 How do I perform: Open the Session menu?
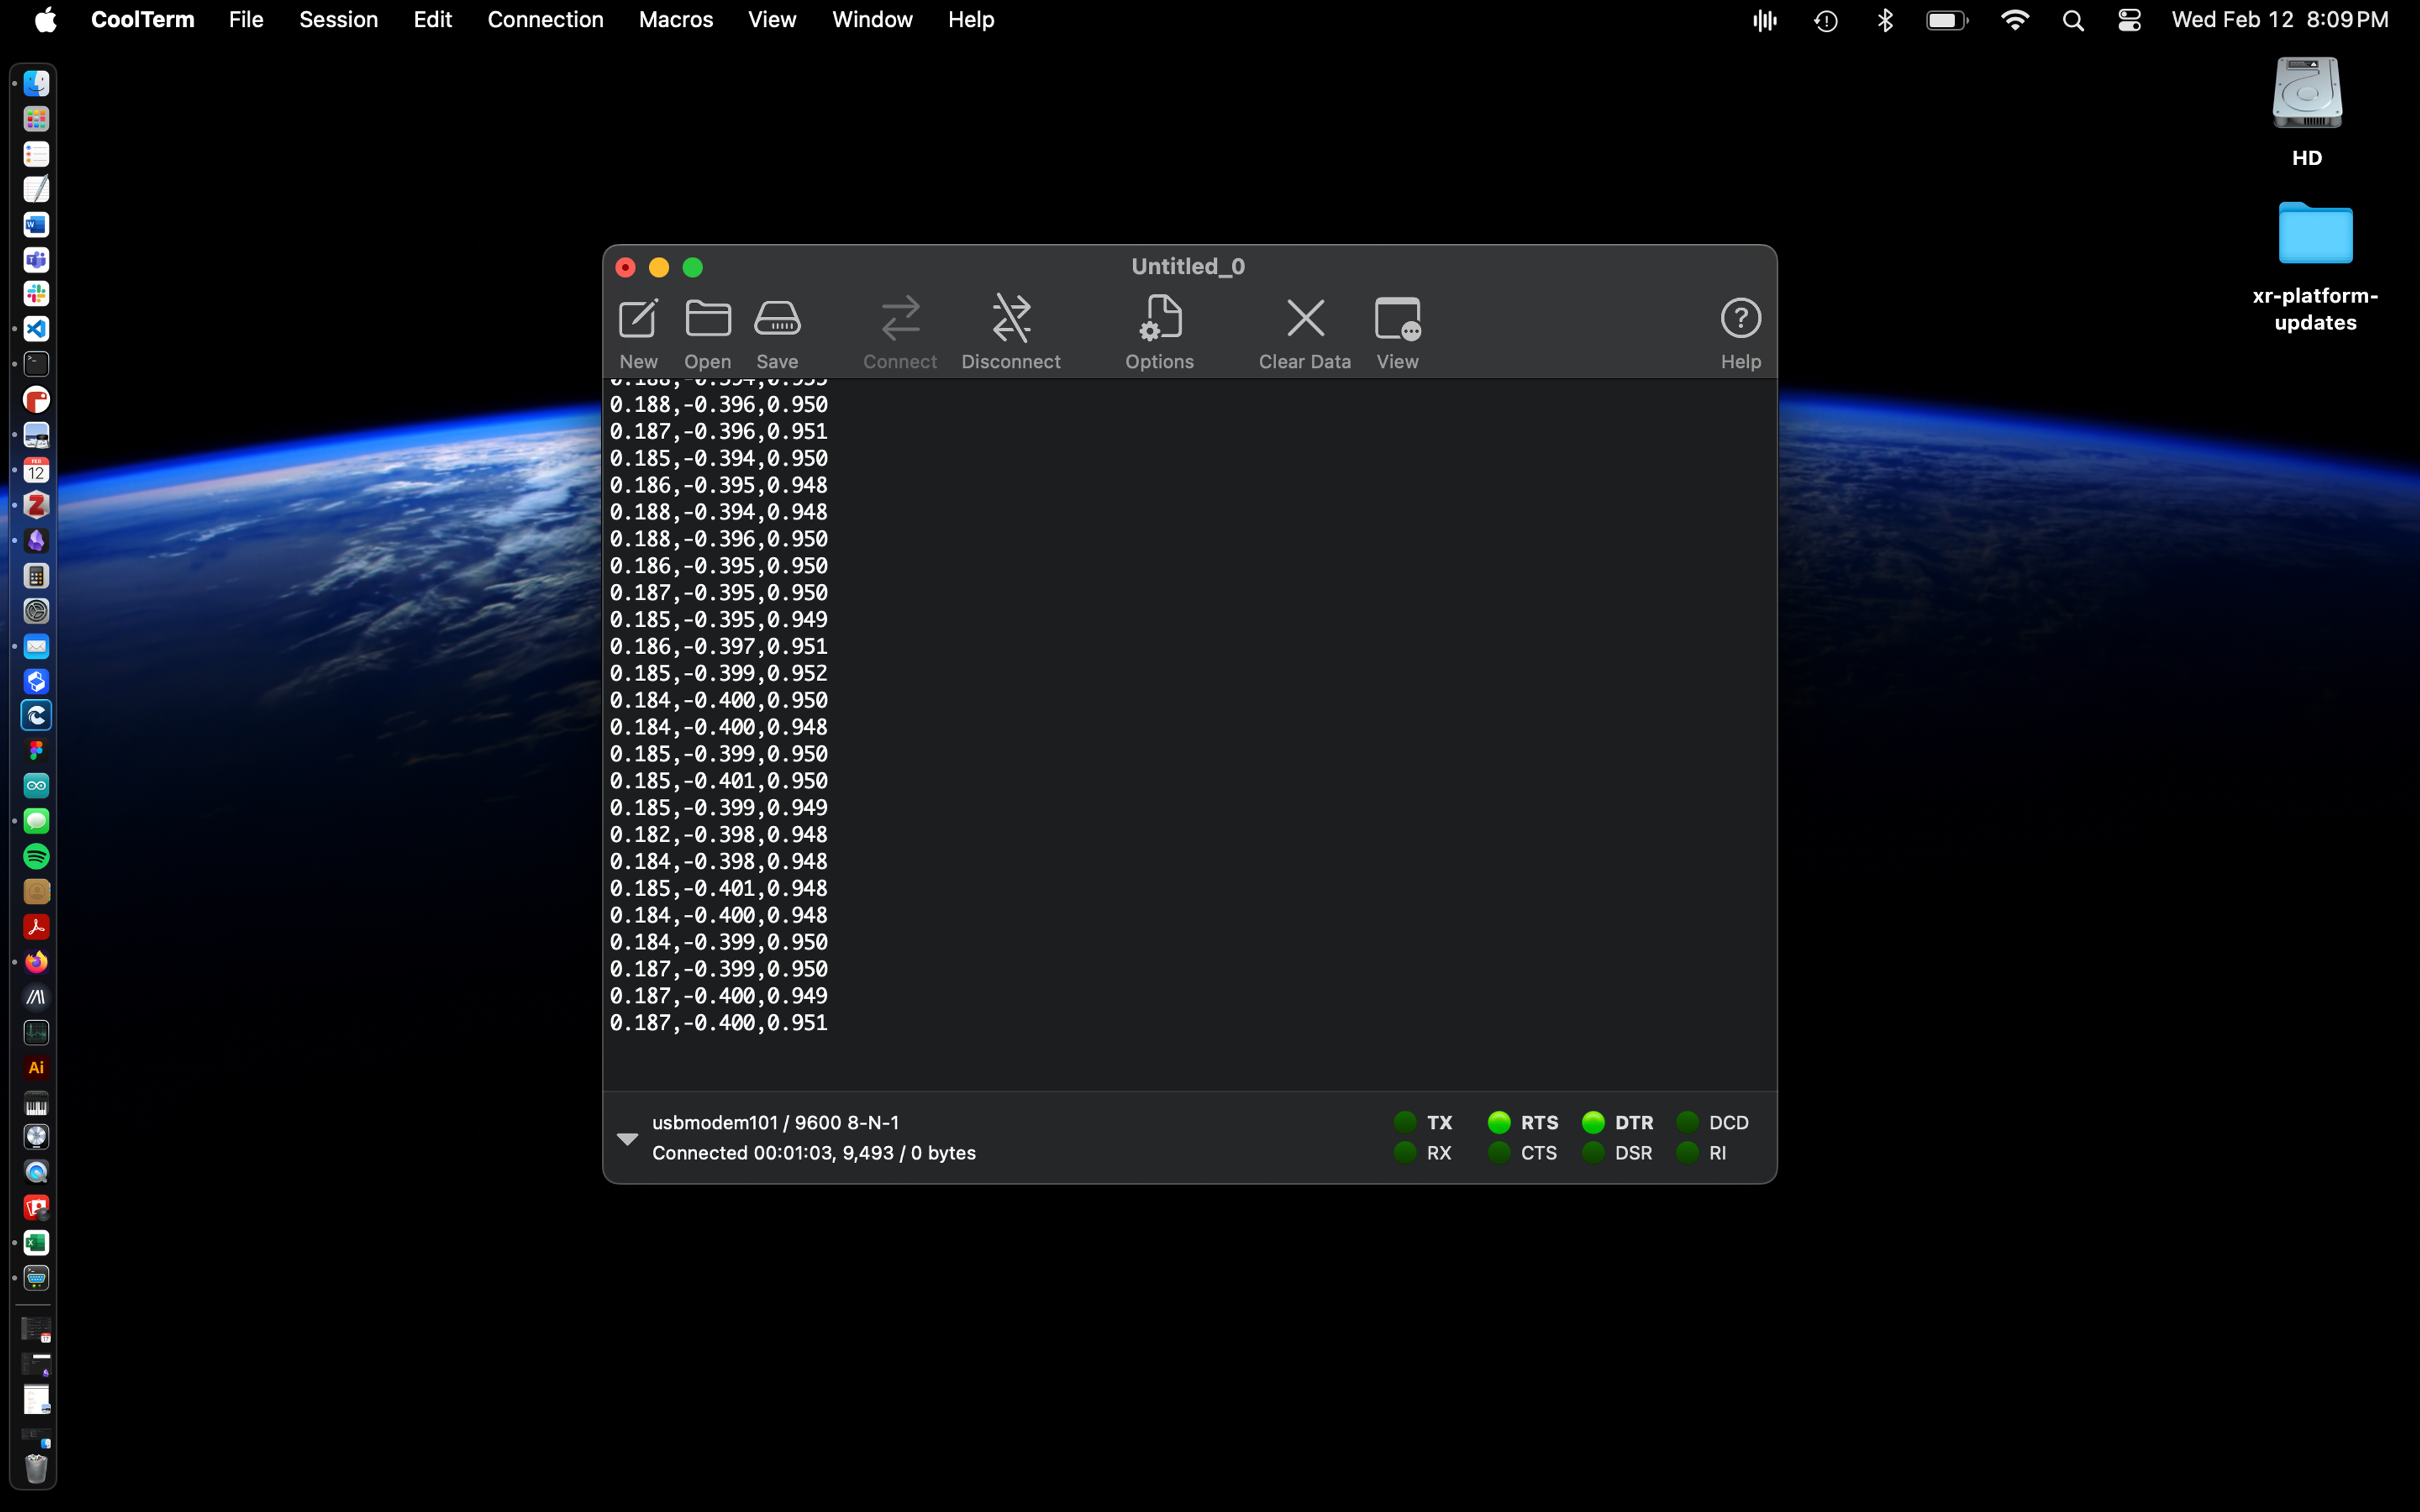click(x=338, y=20)
